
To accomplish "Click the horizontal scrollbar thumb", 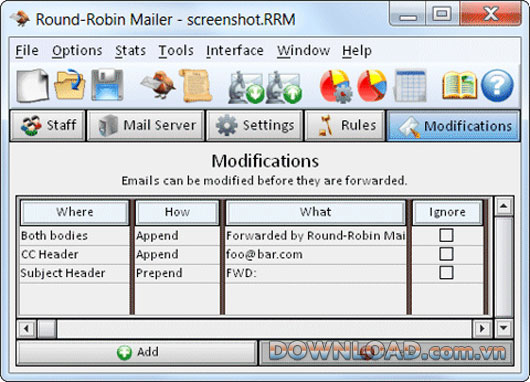I will tap(47, 328).
